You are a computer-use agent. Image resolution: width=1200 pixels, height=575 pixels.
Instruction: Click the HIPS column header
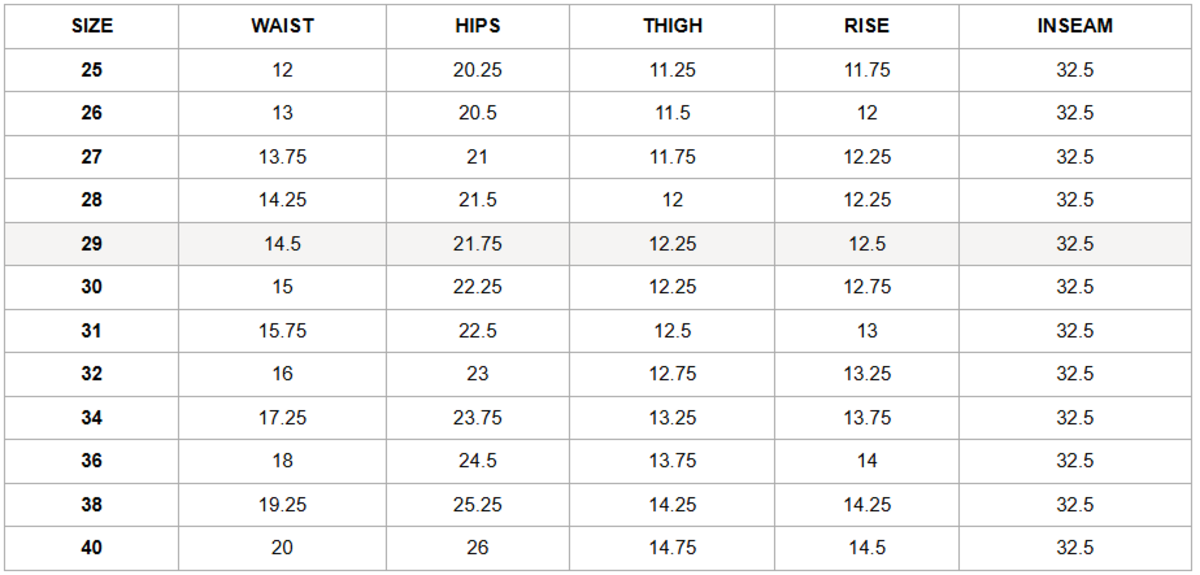477,27
